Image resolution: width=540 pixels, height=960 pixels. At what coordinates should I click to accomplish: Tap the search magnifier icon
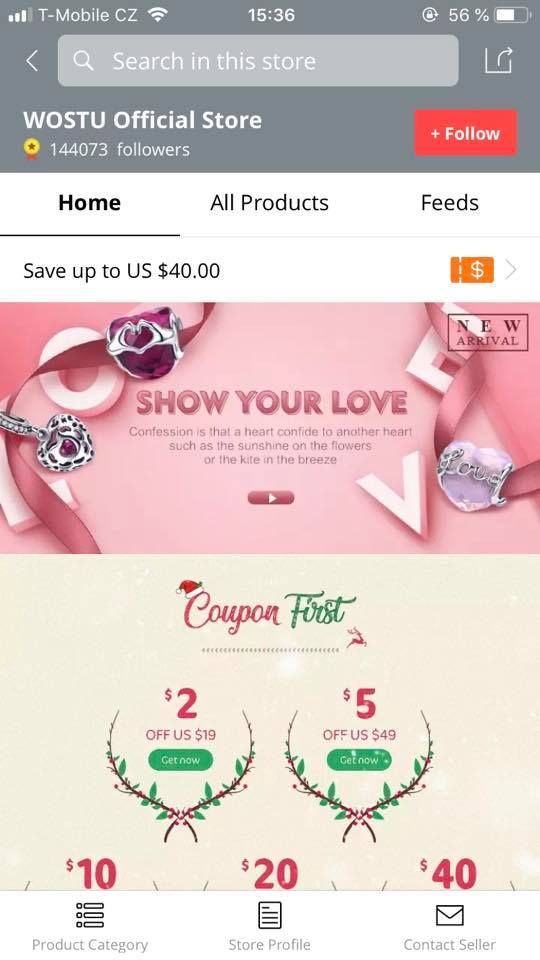click(83, 61)
